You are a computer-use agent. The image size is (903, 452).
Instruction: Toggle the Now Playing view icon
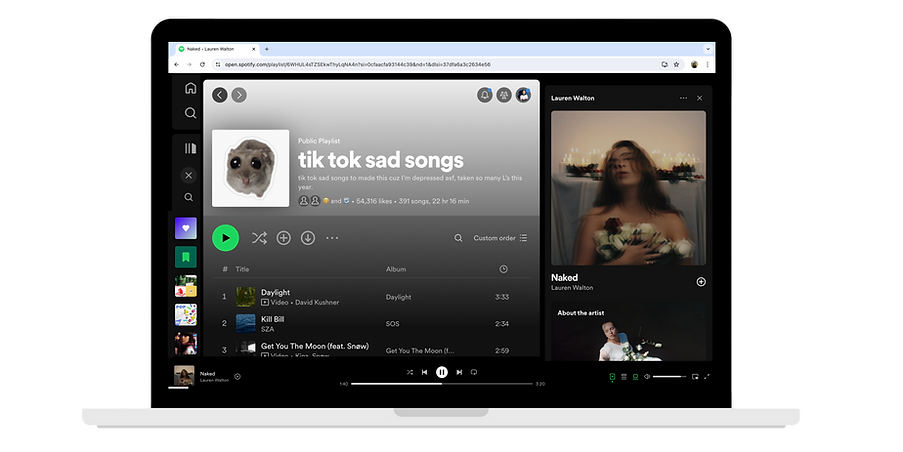612,377
